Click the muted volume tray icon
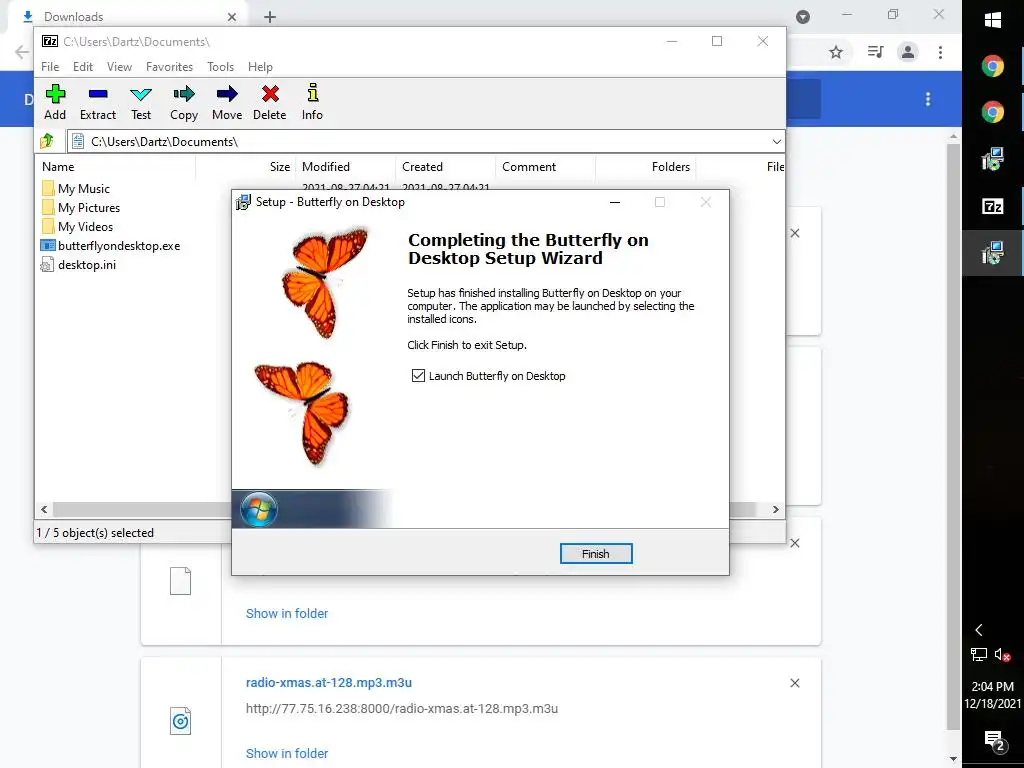Screen dimensions: 1024x768 click(1003, 654)
